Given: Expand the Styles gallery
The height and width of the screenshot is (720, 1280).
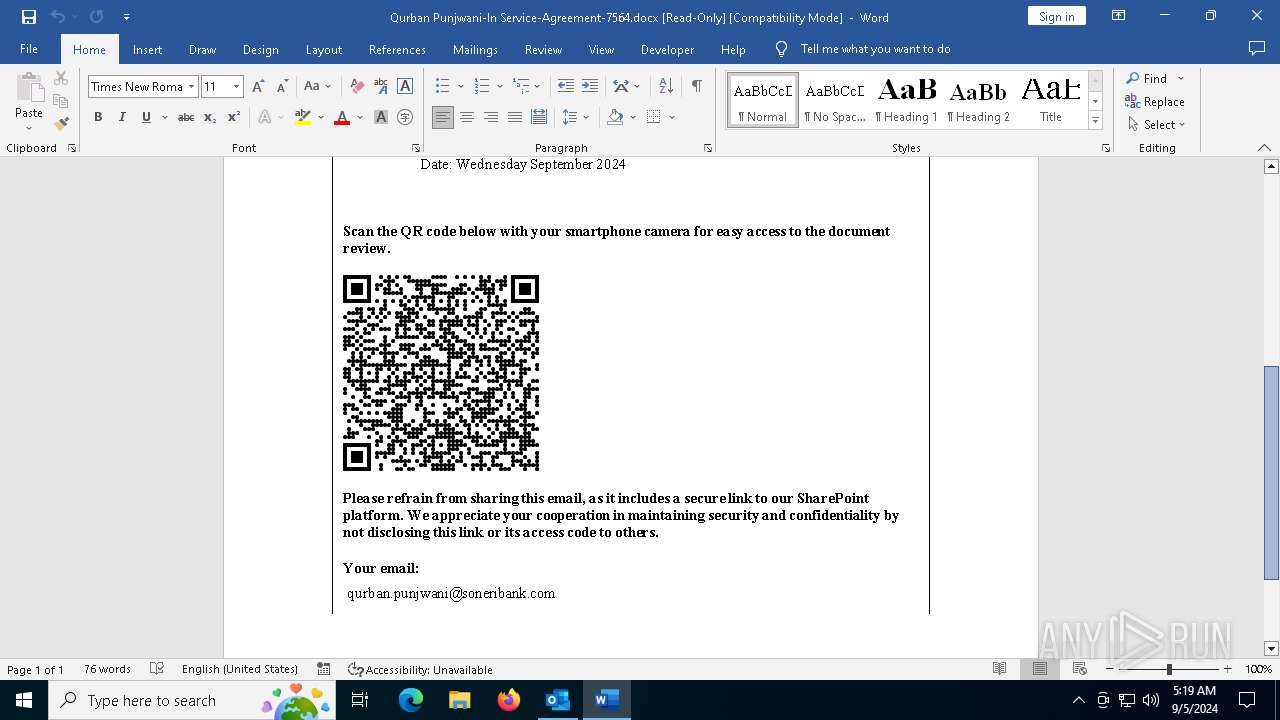Looking at the screenshot, I should [x=1096, y=121].
